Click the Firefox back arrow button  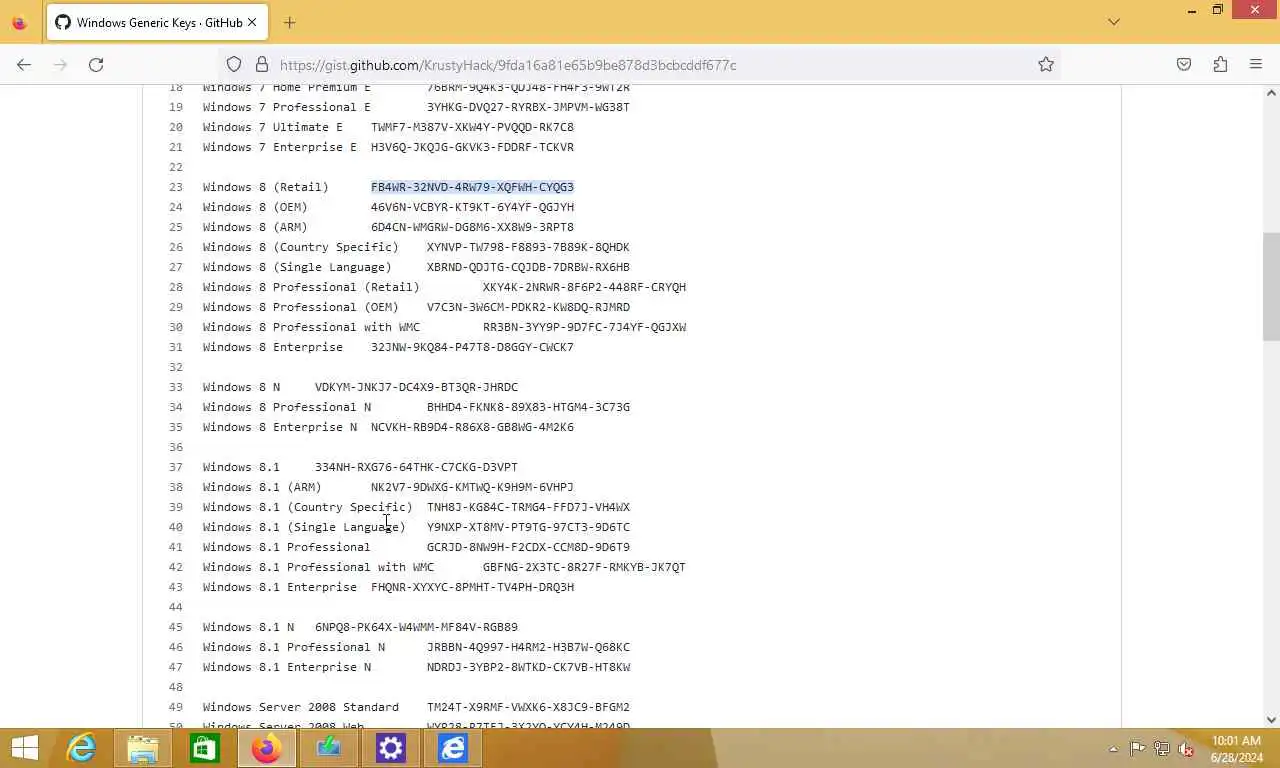point(24,64)
